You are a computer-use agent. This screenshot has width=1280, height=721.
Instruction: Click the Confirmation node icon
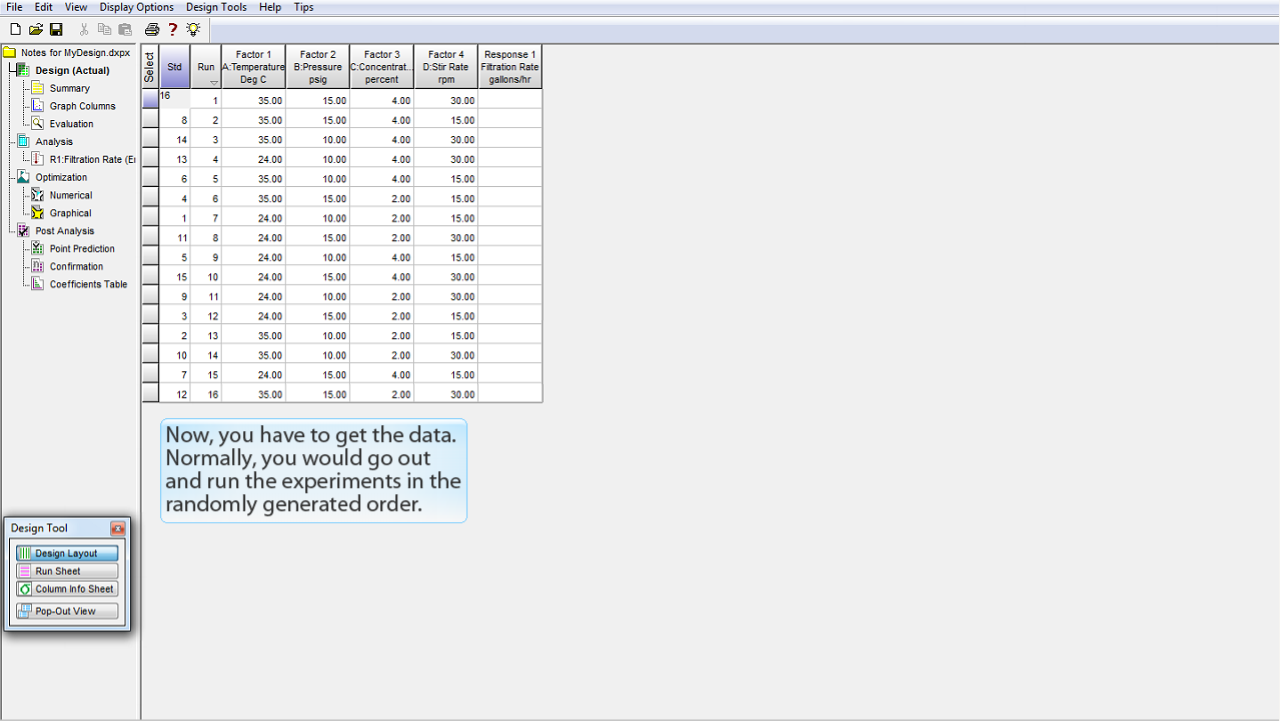[38, 267]
